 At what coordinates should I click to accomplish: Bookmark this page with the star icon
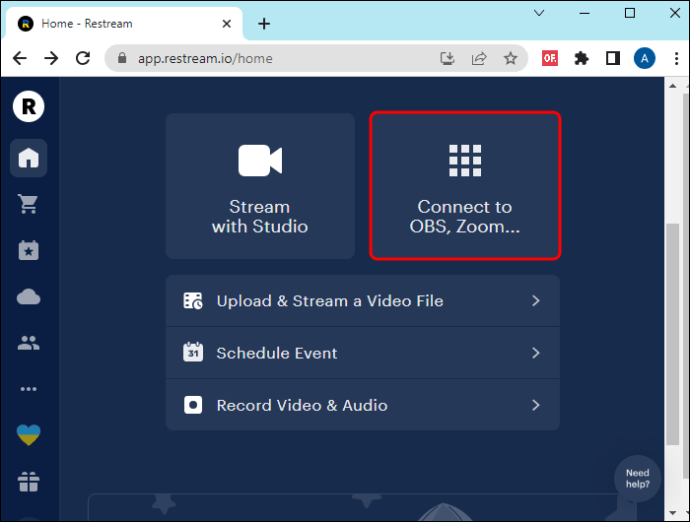(510, 58)
